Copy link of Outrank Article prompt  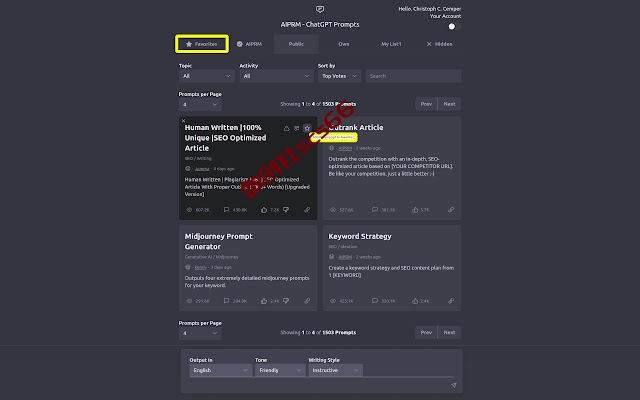click(x=451, y=210)
